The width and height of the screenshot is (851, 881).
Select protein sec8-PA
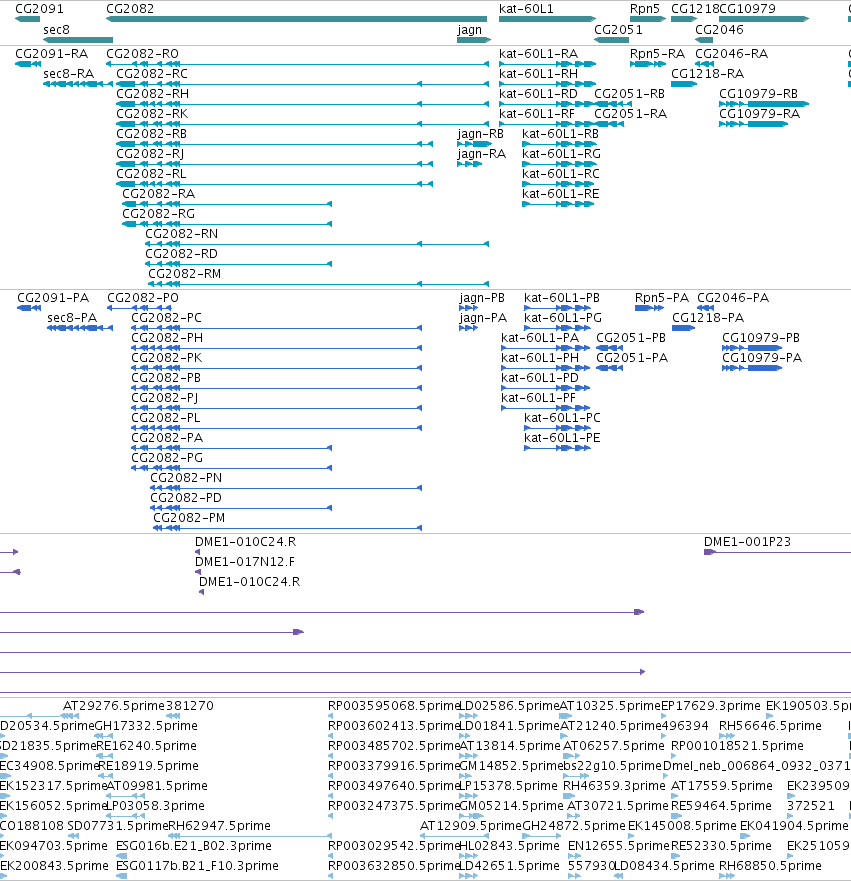click(x=72, y=318)
